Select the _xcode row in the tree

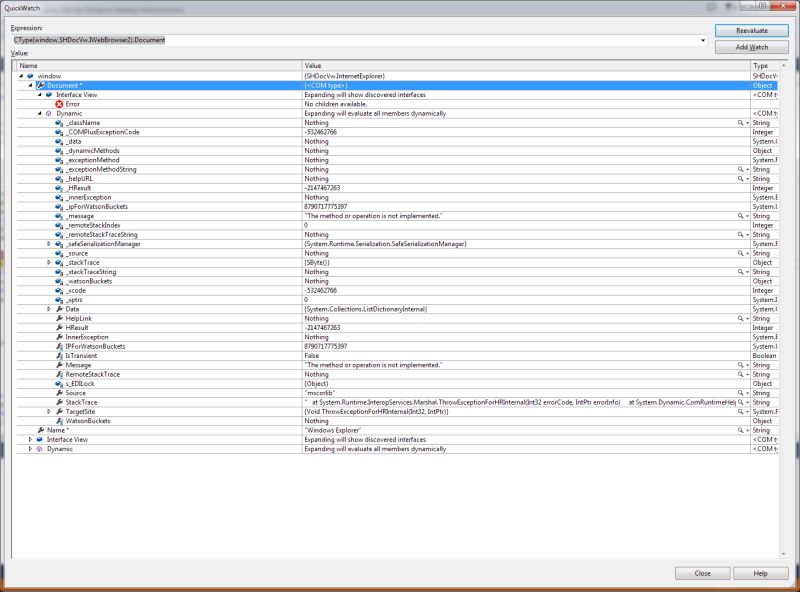[397, 290]
